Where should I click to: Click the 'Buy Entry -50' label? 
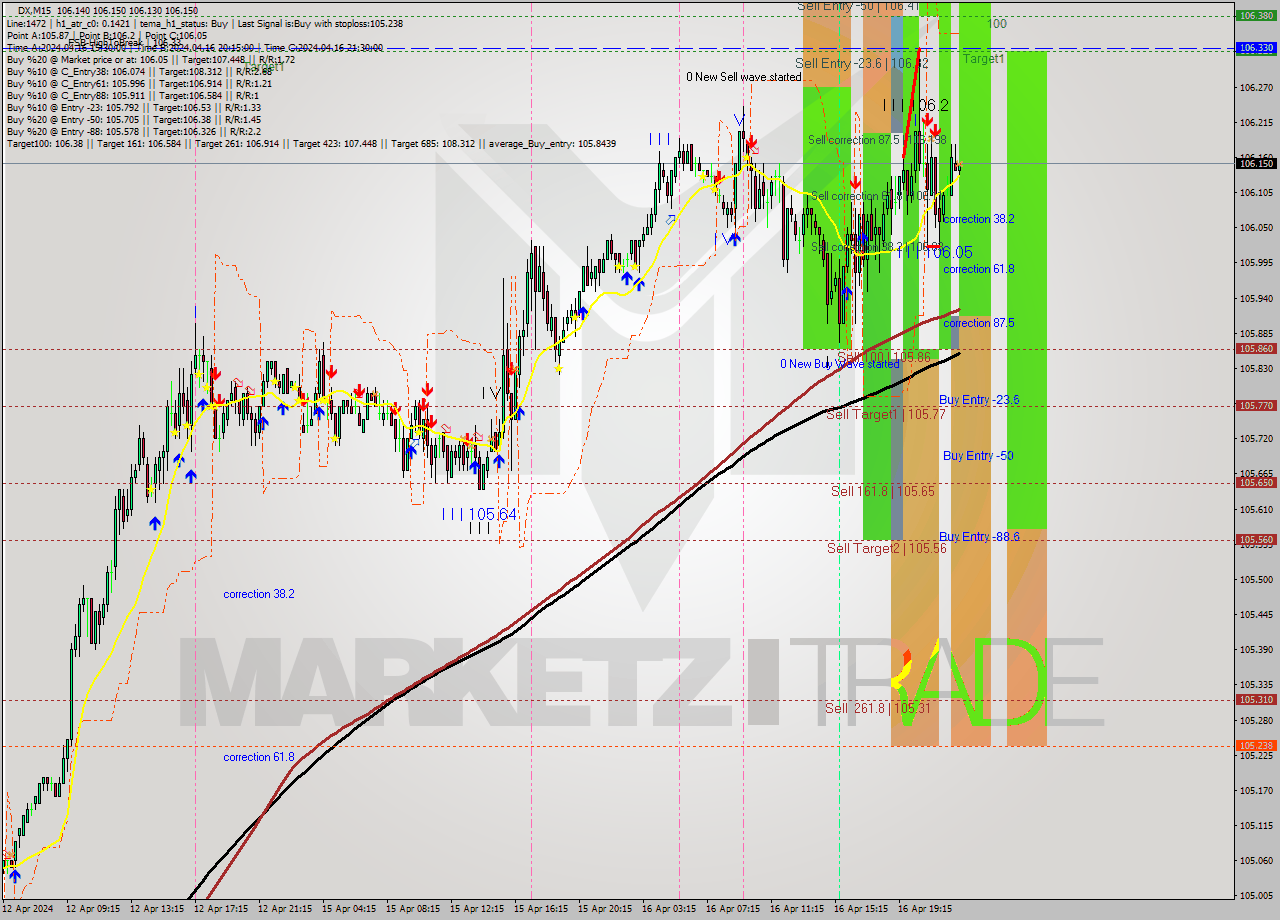point(978,456)
